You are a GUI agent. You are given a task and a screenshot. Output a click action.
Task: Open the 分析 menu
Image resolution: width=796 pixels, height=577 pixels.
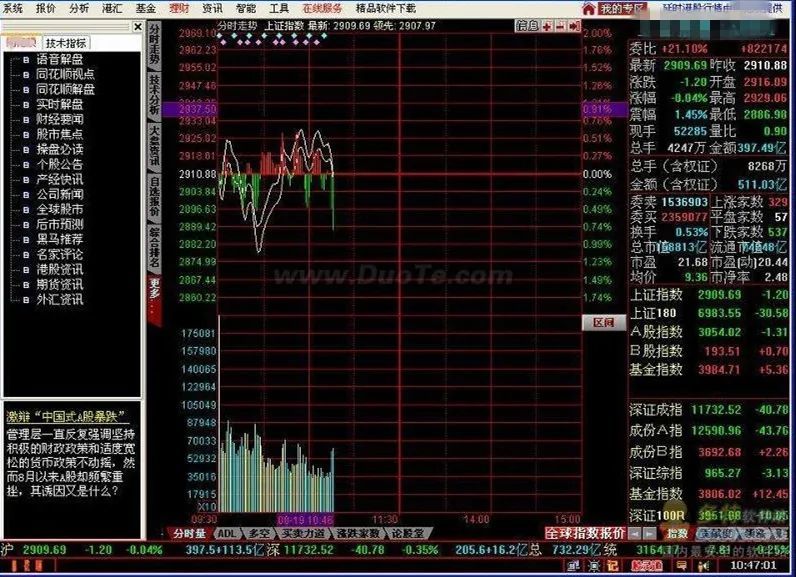(x=79, y=8)
